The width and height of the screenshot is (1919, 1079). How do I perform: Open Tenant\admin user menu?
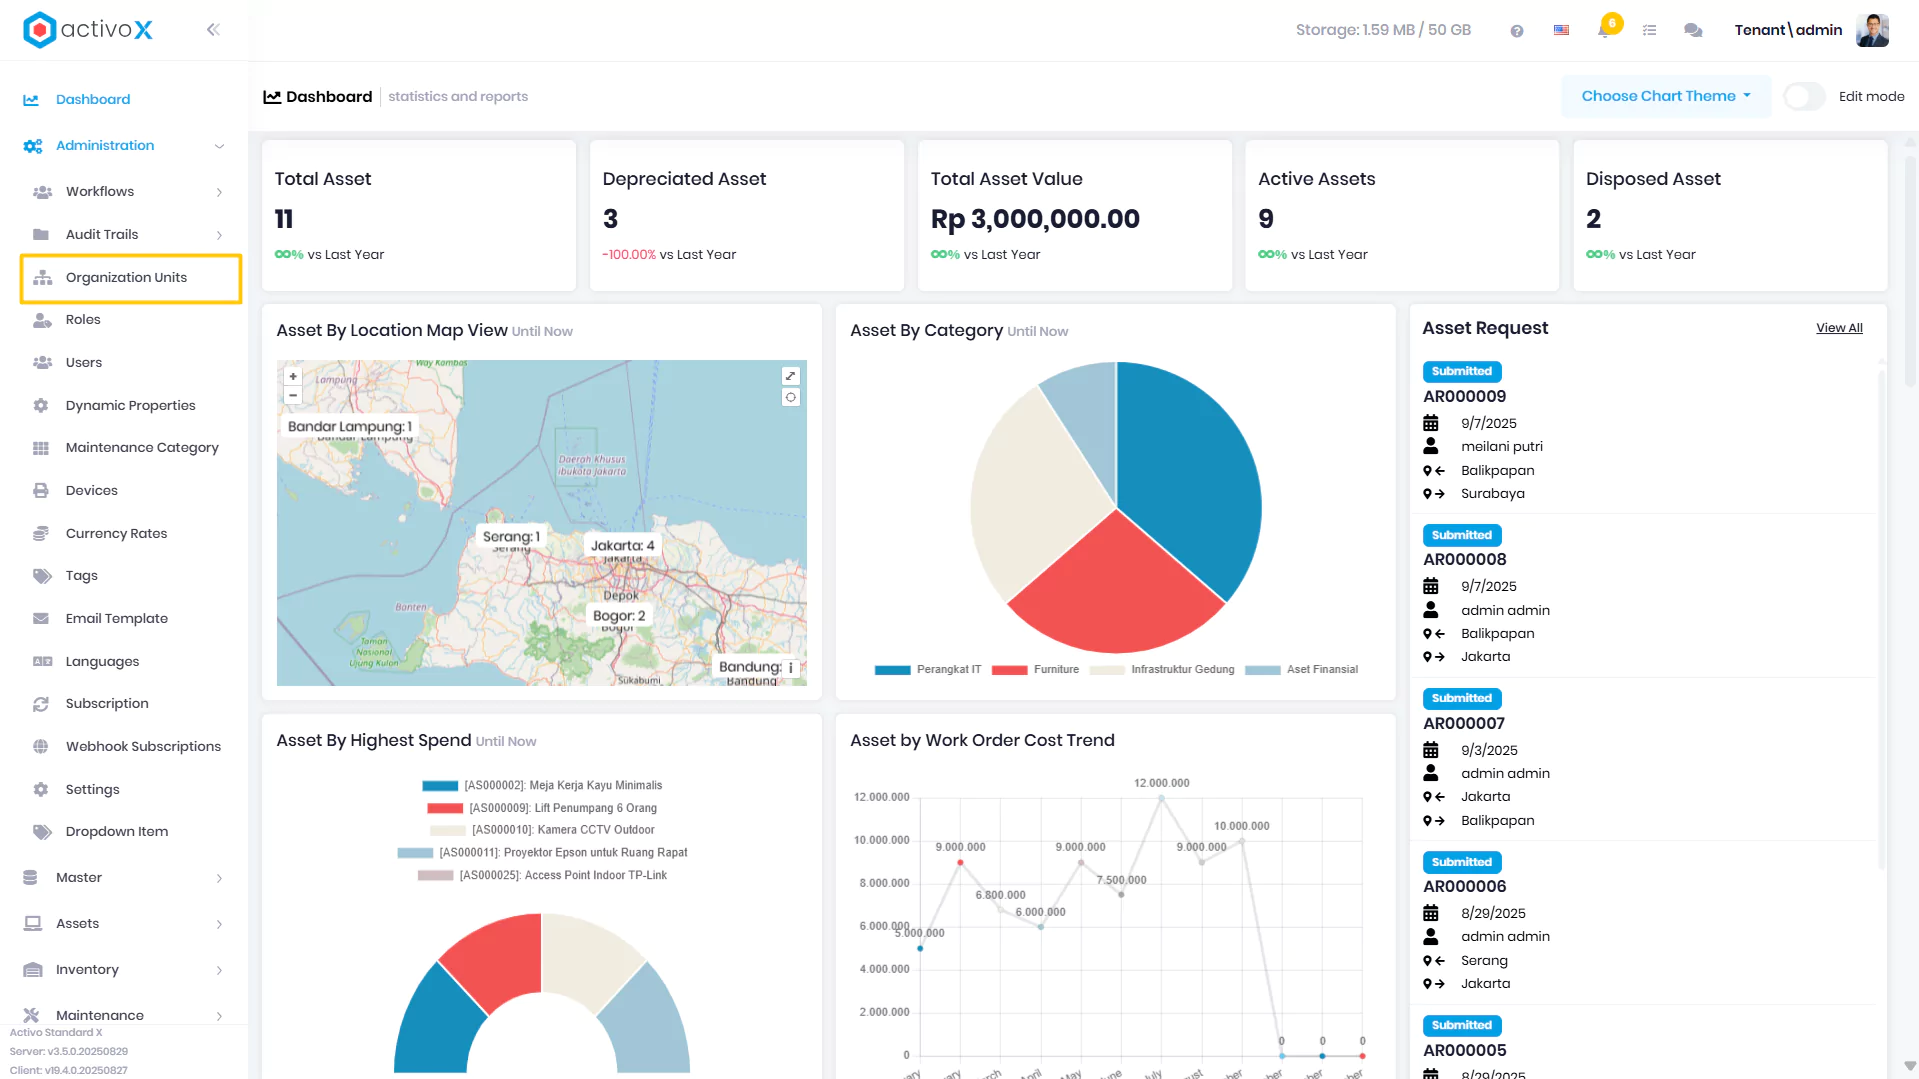[x=1788, y=30]
